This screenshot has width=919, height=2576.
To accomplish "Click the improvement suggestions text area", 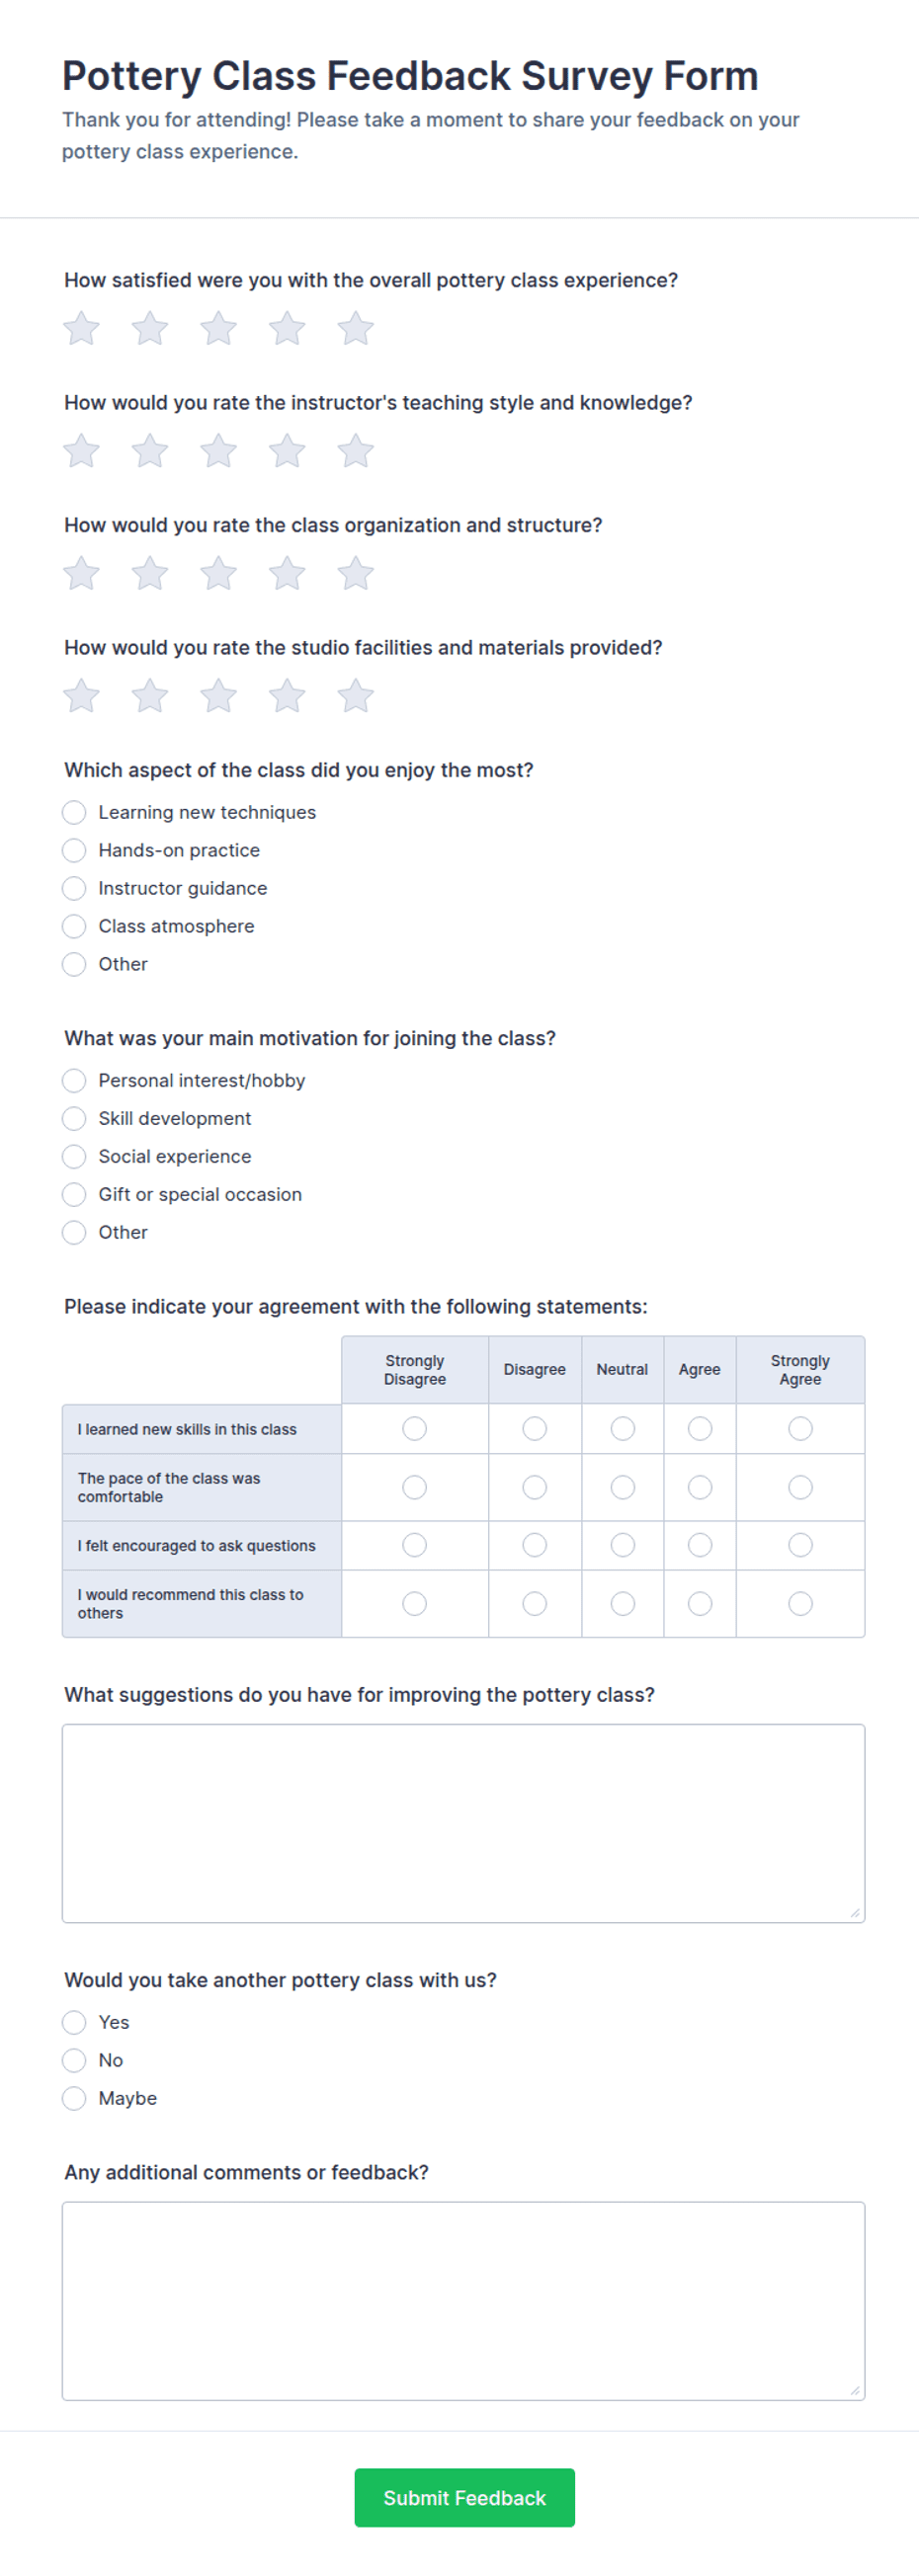I will click(x=463, y=1823).
